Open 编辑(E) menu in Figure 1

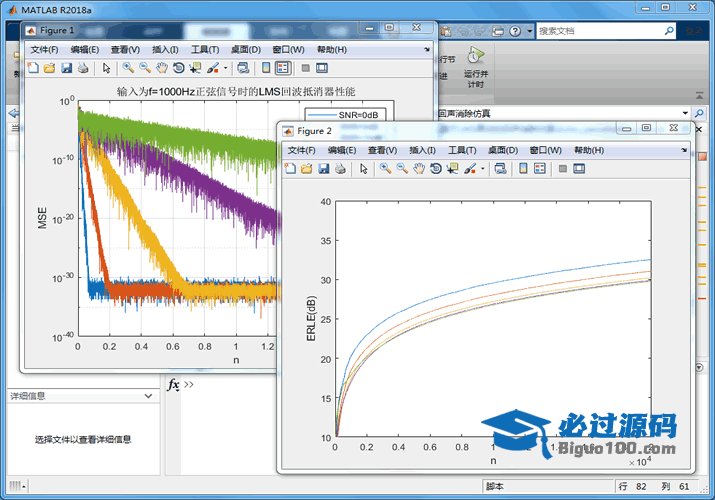[x=85, y=50]
